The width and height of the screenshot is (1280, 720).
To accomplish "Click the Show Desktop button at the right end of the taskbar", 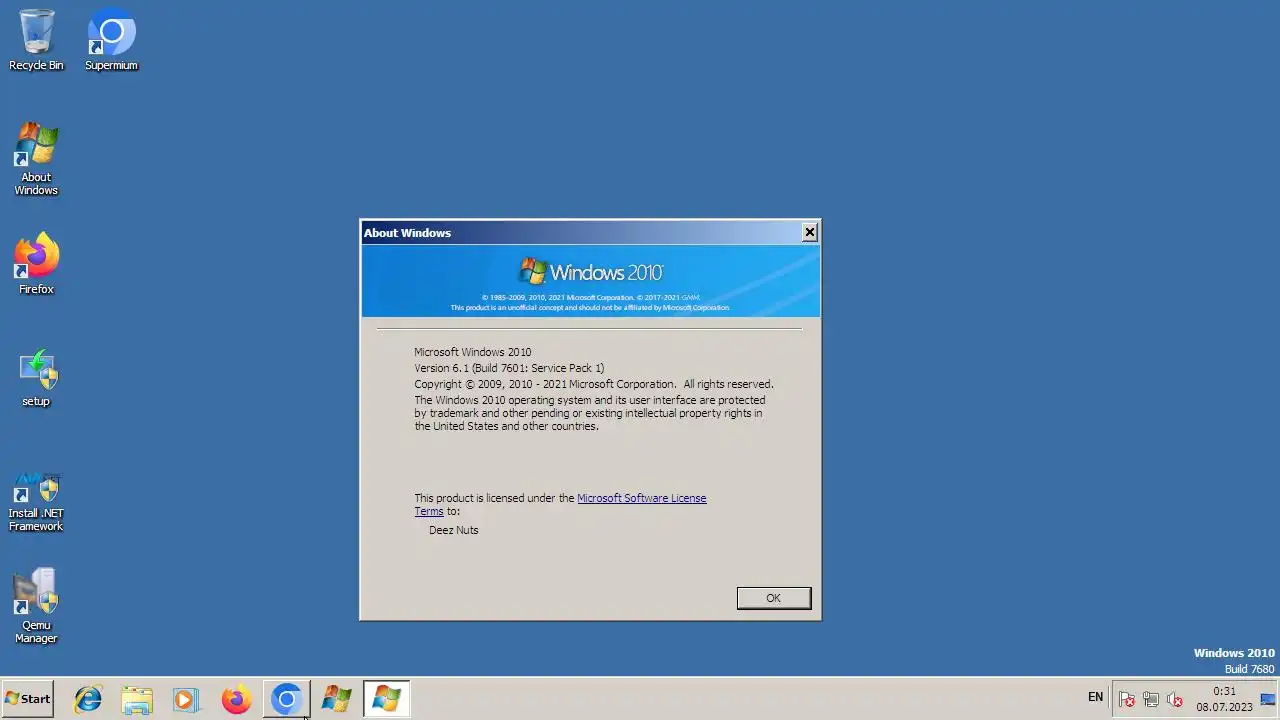I will tap(1269, 699).
